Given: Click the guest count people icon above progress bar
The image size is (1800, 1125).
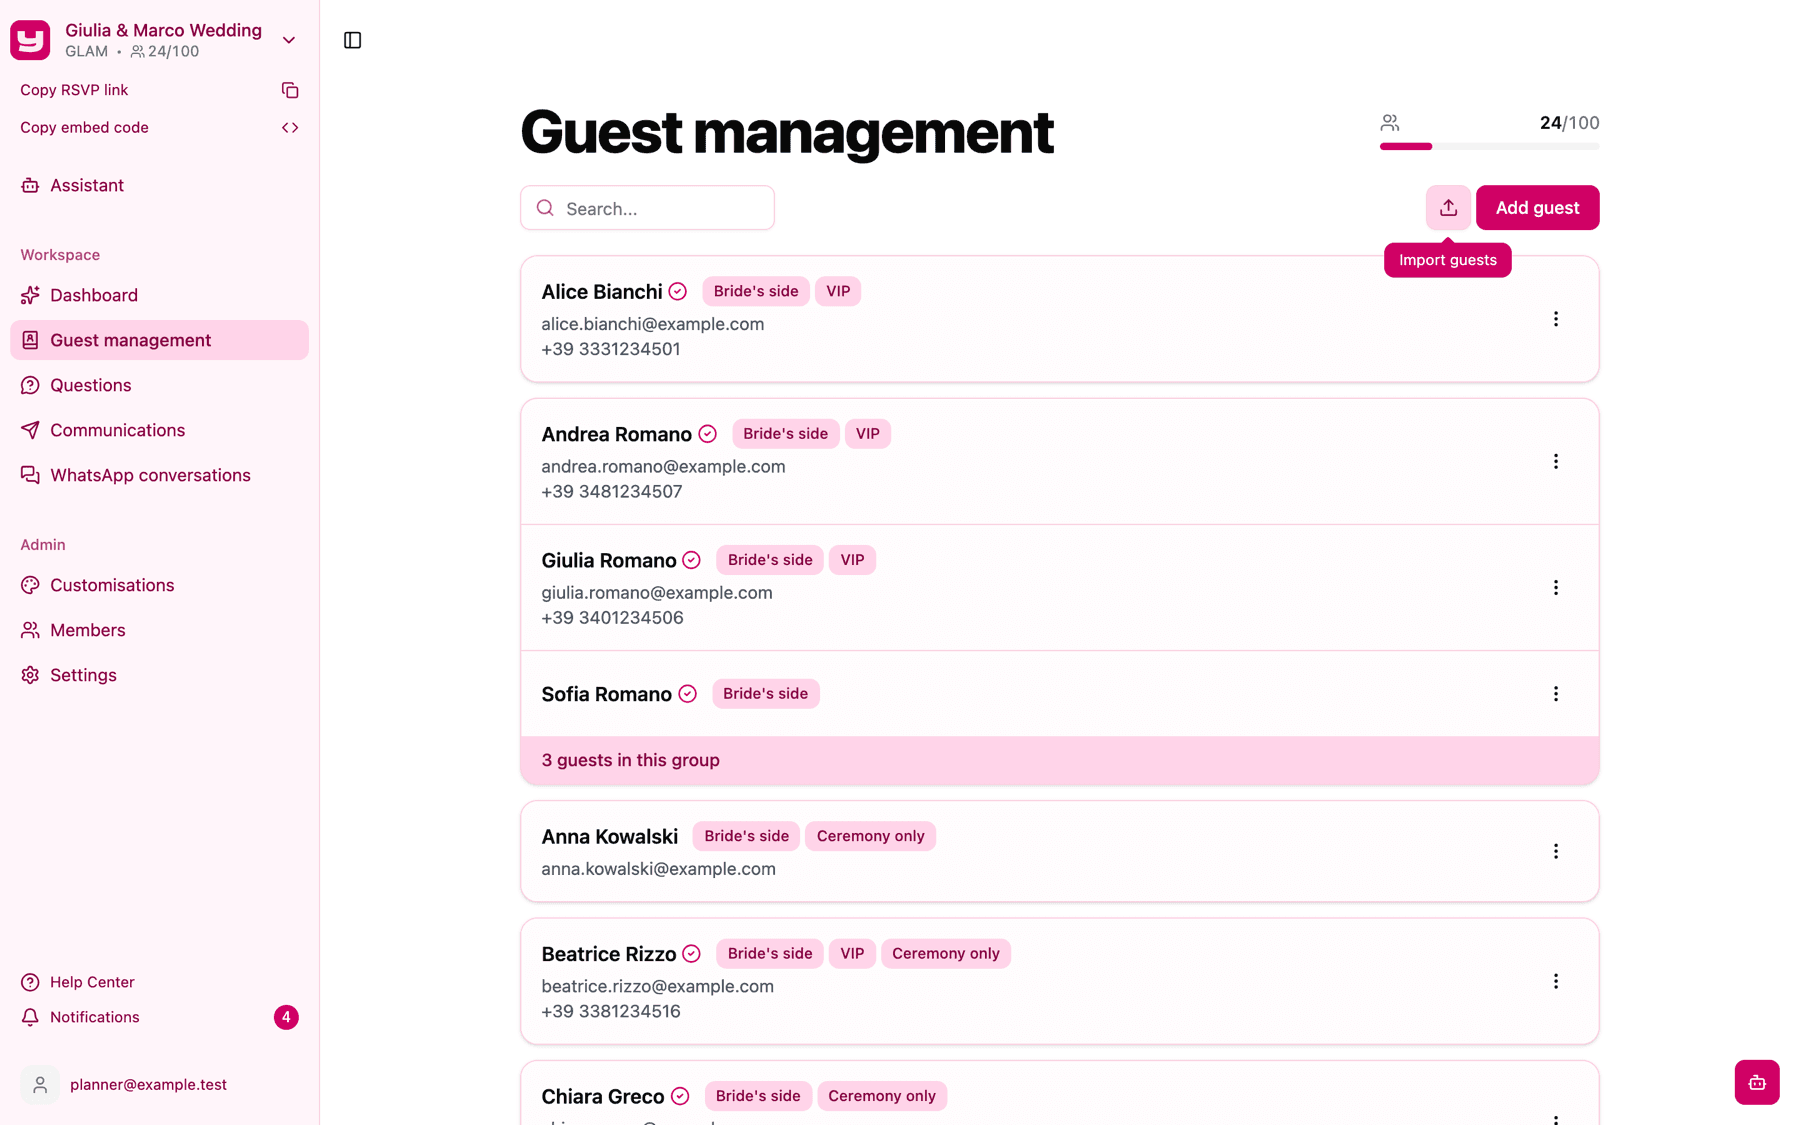Looking at the screenshot, I should (x=1390, y=123).
